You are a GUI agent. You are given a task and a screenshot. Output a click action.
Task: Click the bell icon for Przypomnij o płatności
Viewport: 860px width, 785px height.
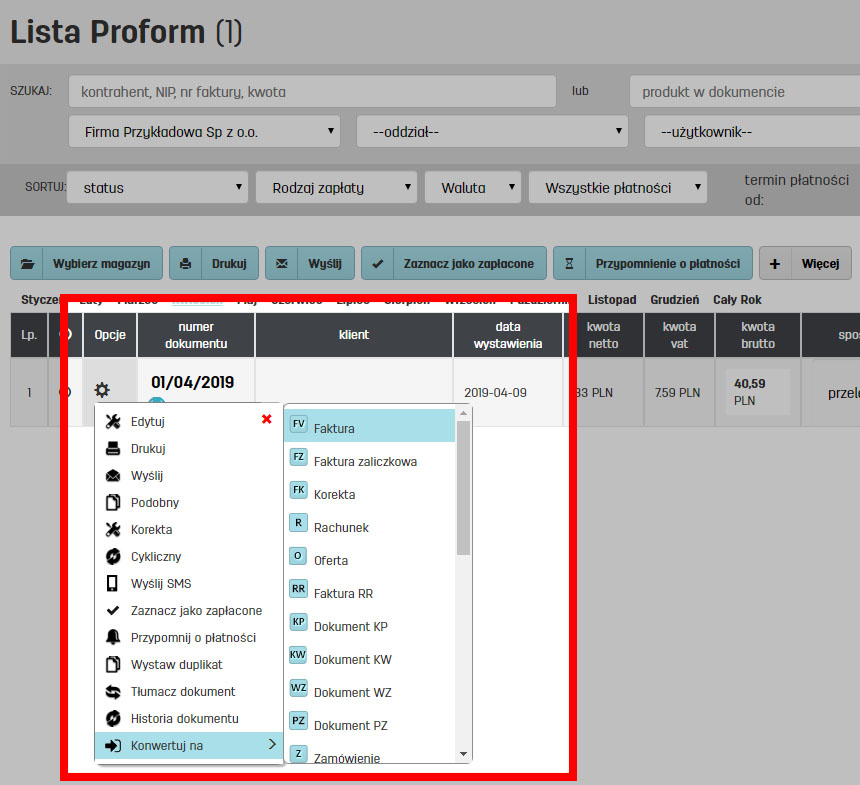tap(112, 637)
